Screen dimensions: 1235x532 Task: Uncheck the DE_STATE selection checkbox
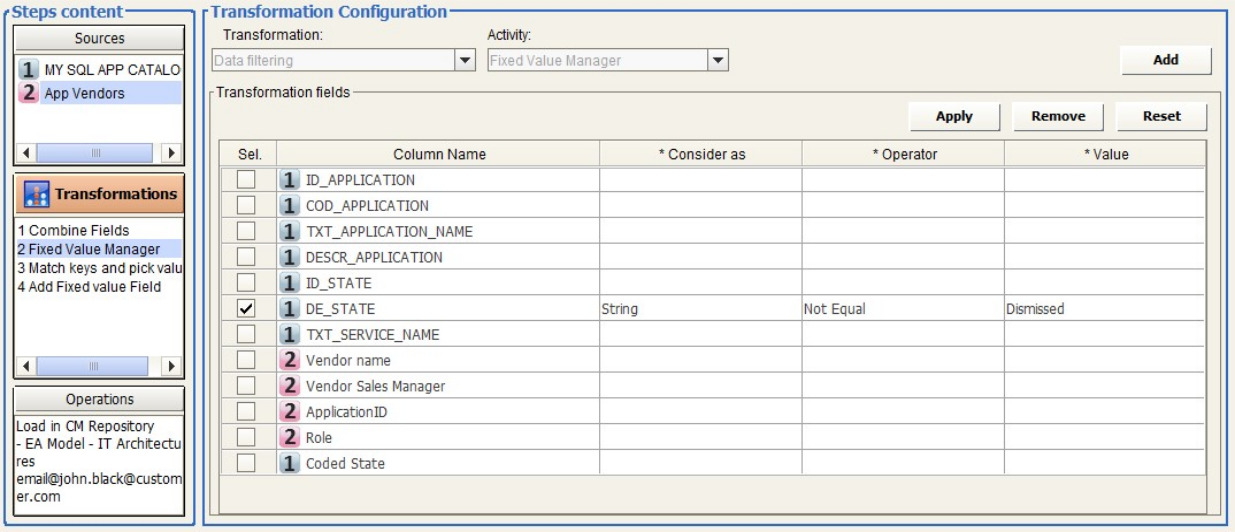[246, 309]
